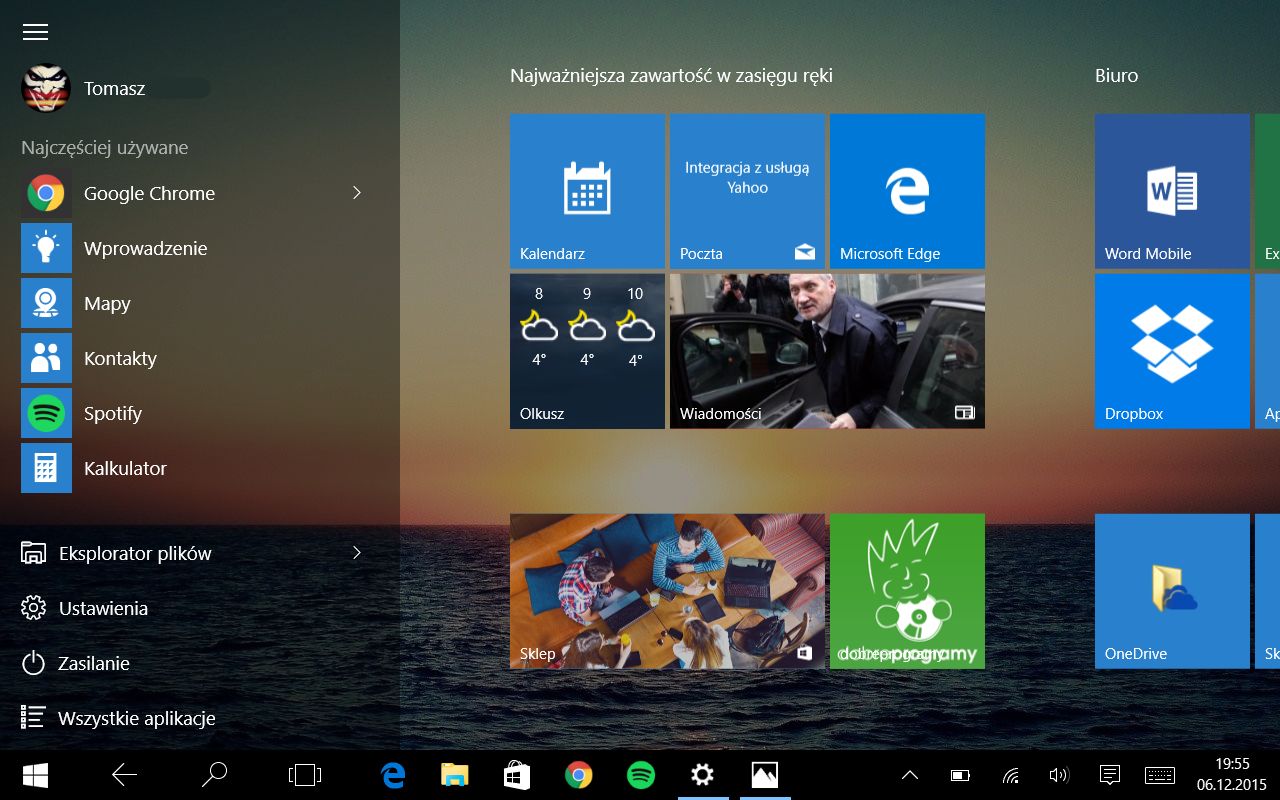Open the Dropbox tile
The height and width of the screenshot is (800, 1280).
1172,351
